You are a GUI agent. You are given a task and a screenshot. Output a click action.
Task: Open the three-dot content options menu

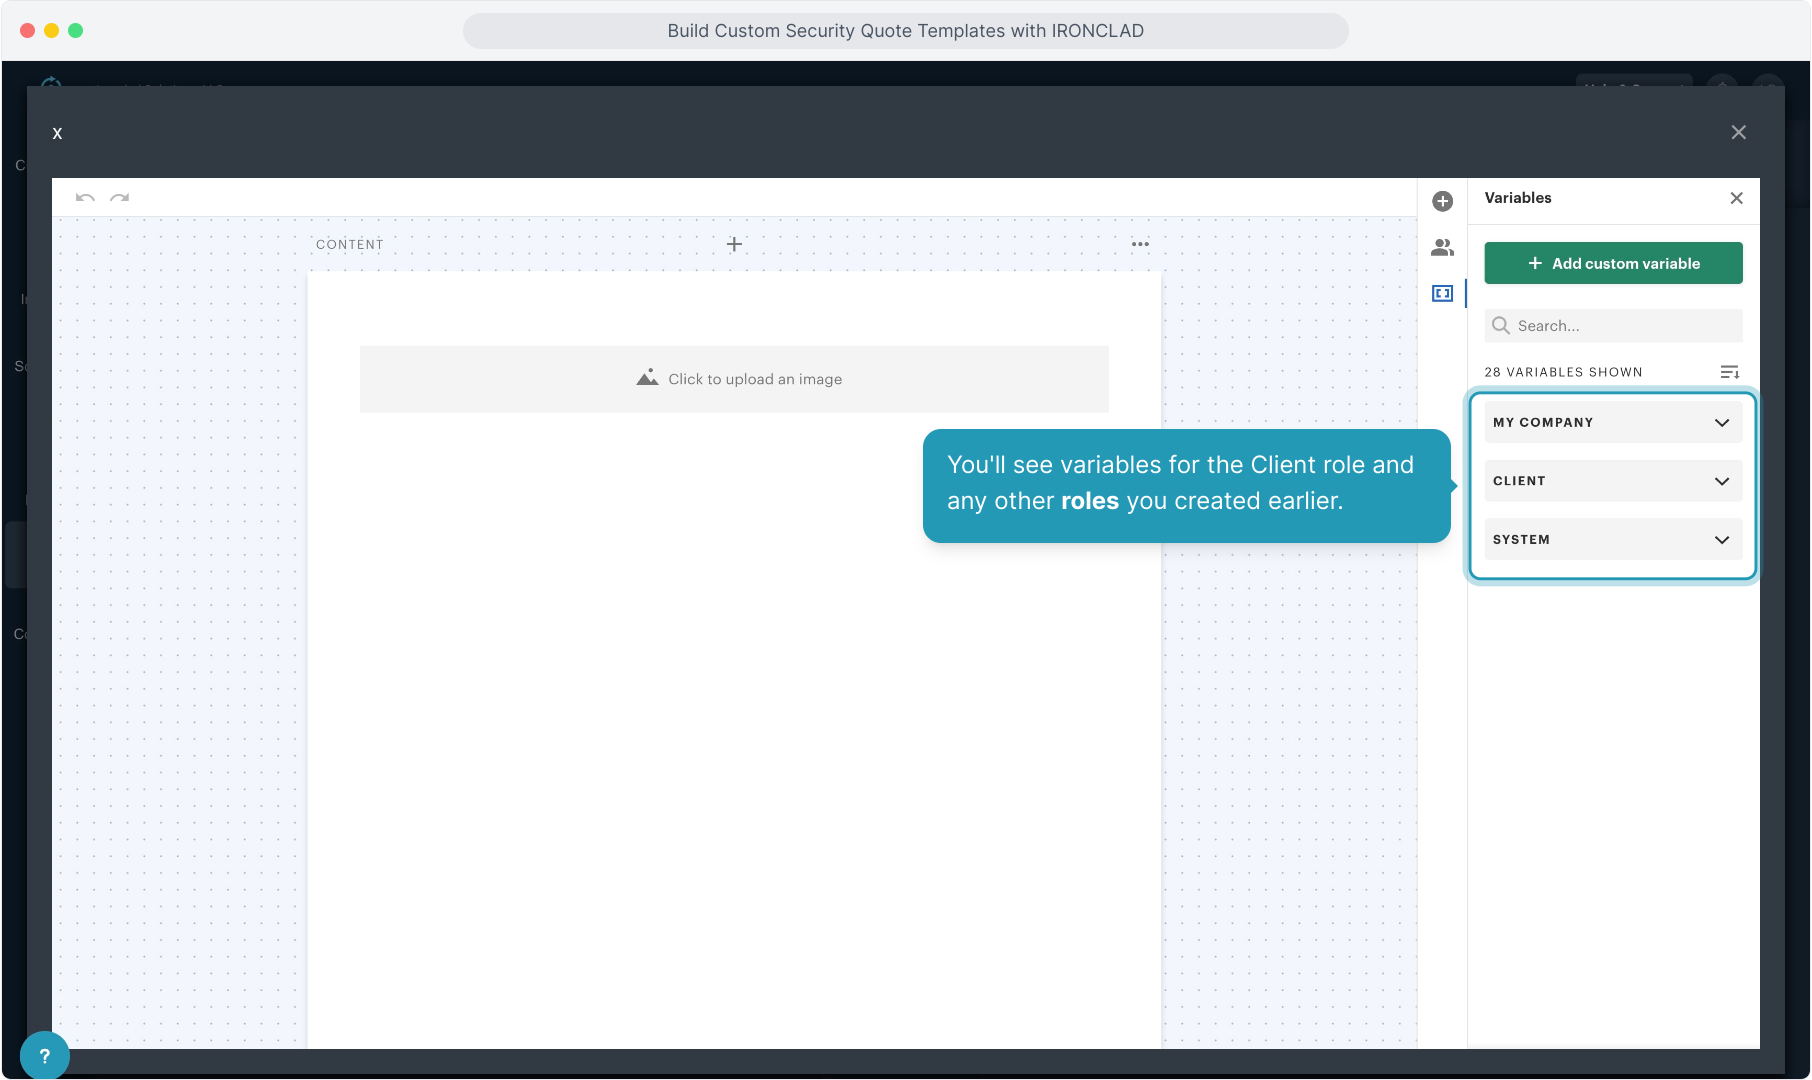1140,244
